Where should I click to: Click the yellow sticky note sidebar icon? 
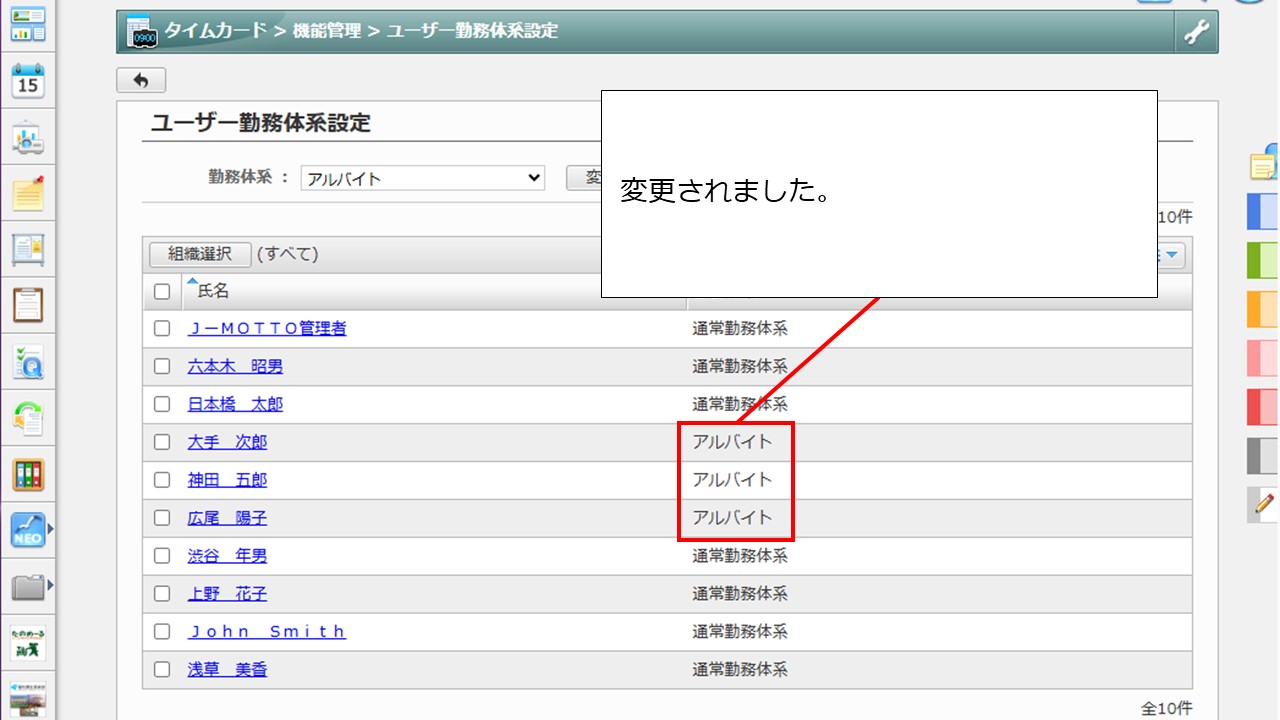click(28, 194)
